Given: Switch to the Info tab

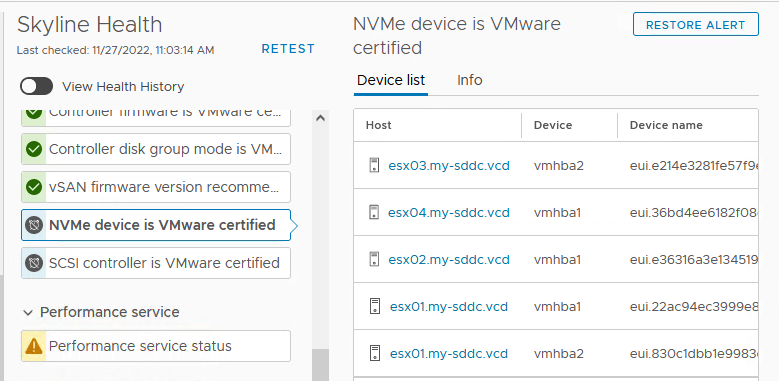Looking at the screenshot, I should 469,80.
